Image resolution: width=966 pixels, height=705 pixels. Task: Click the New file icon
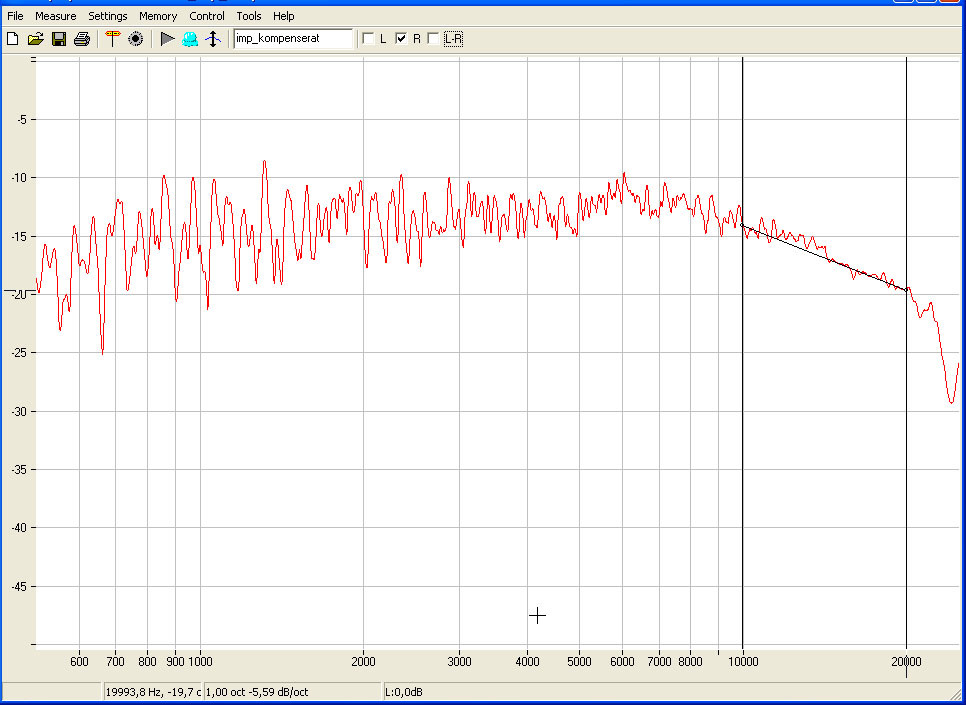(12, 39)
